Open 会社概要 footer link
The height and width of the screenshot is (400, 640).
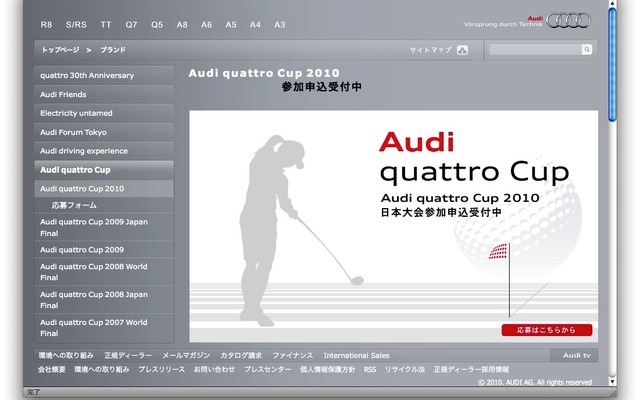coord(51,369)
